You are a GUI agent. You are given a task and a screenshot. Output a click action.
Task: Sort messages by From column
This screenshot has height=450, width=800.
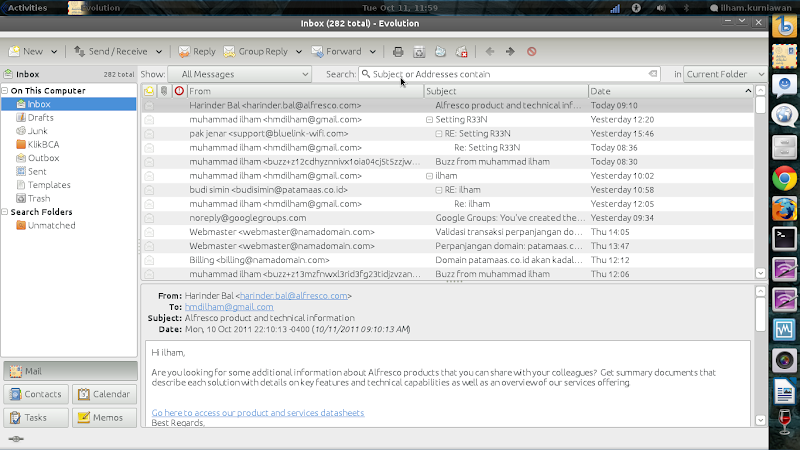[x=305, y=91]
